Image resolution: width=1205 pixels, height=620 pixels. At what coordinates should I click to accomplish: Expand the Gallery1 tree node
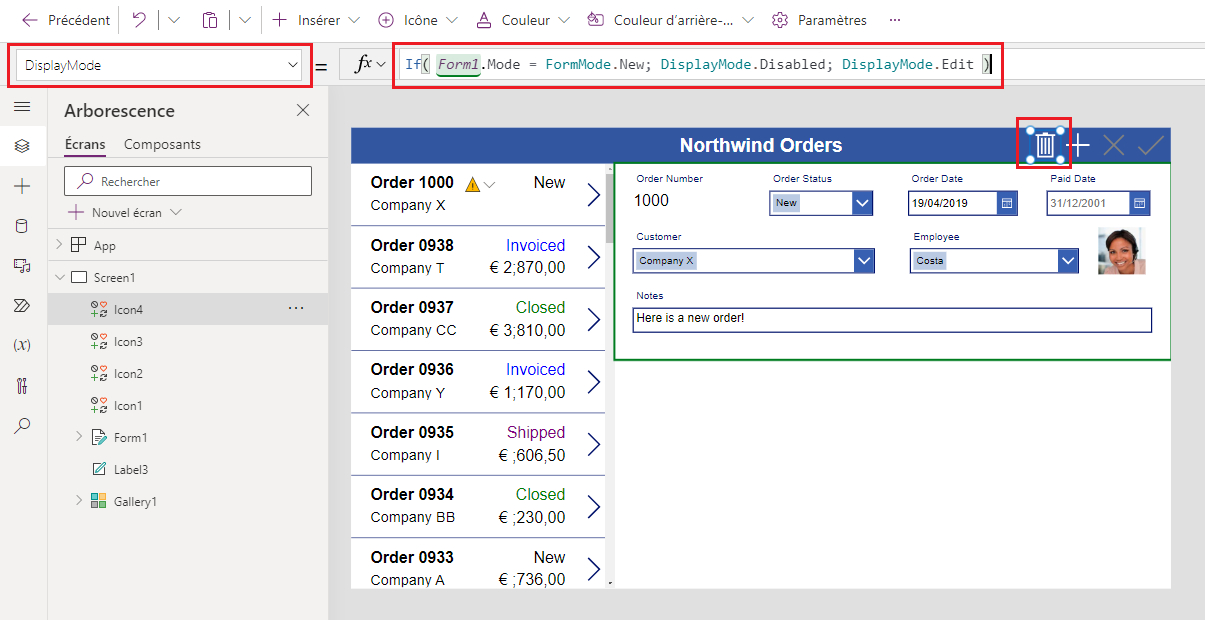[79, 501]
